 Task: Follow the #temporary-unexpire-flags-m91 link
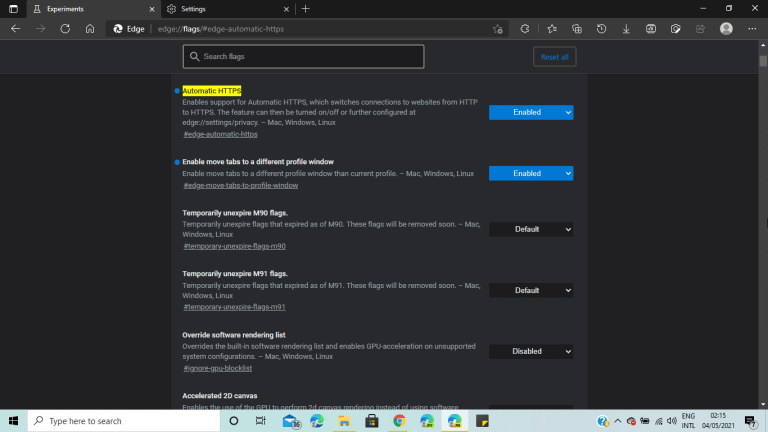(234, 307)
